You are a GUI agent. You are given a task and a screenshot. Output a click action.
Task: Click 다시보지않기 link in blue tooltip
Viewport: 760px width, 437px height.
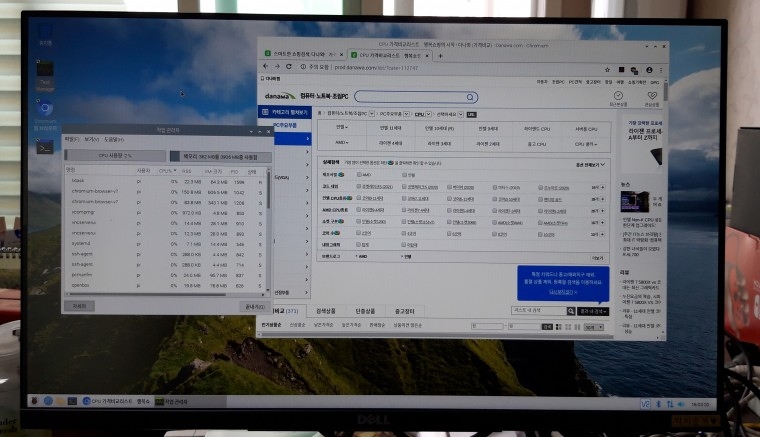tap(561, 292)
